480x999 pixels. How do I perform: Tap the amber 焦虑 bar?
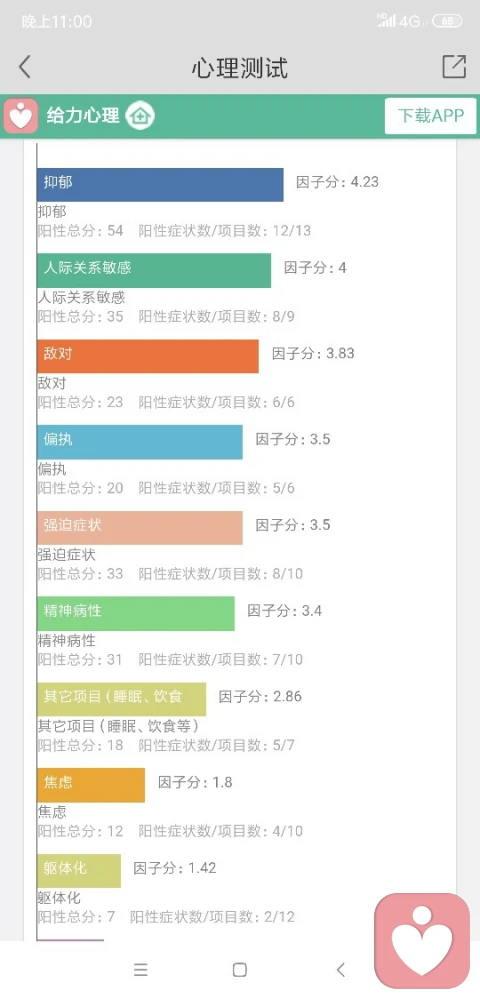(x=91, y=785)
